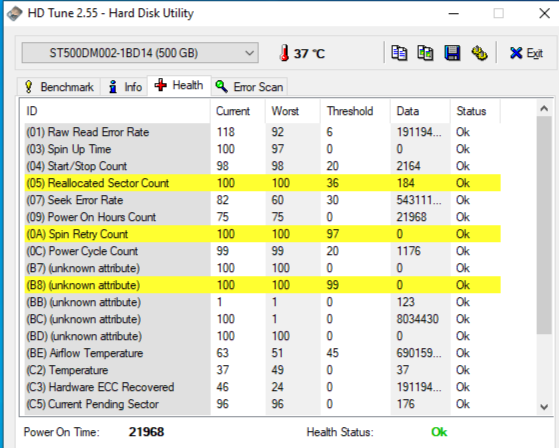Click the data value 1176
Viewport: 559px width, 448px height.
click(x=409, y=251)
